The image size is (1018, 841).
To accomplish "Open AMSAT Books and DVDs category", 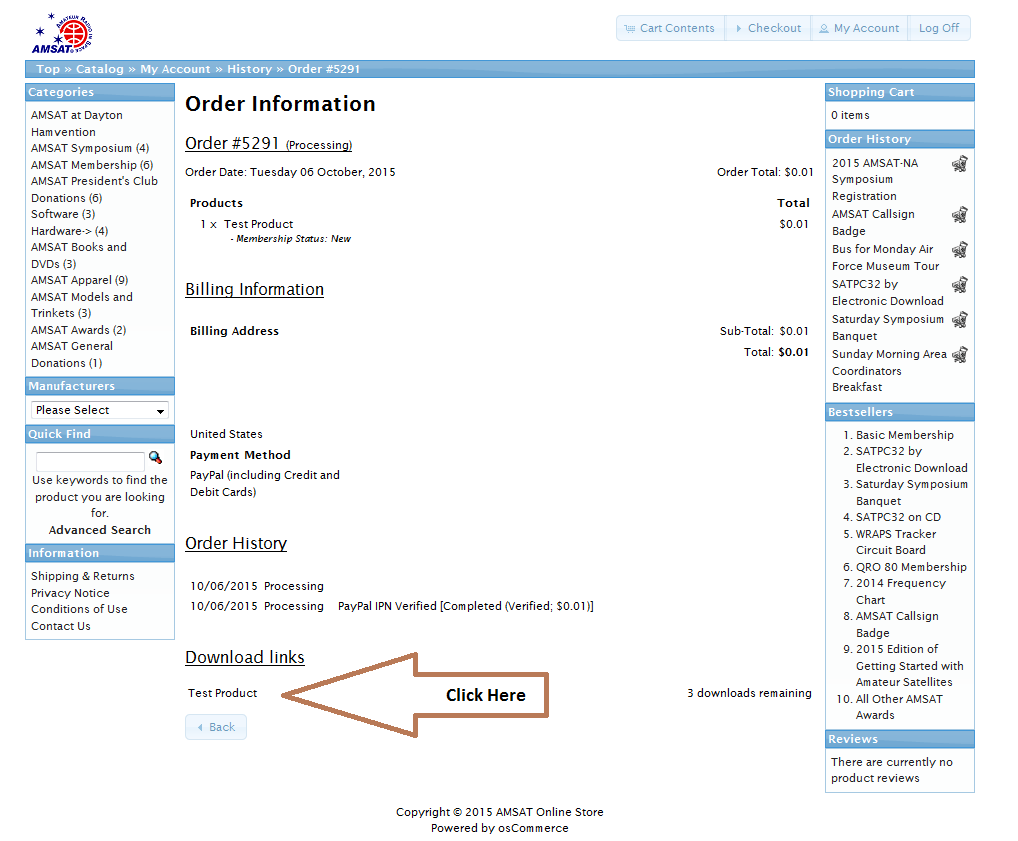I will click(79, 256).
